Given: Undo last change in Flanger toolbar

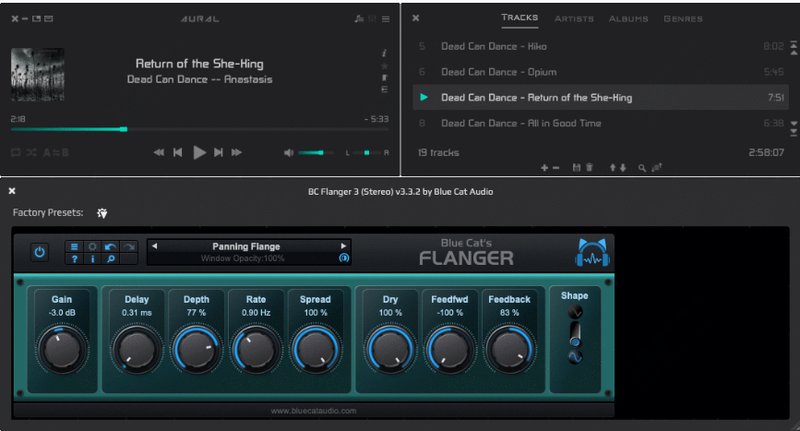Looking at the screenshot, I should [109, 246].
